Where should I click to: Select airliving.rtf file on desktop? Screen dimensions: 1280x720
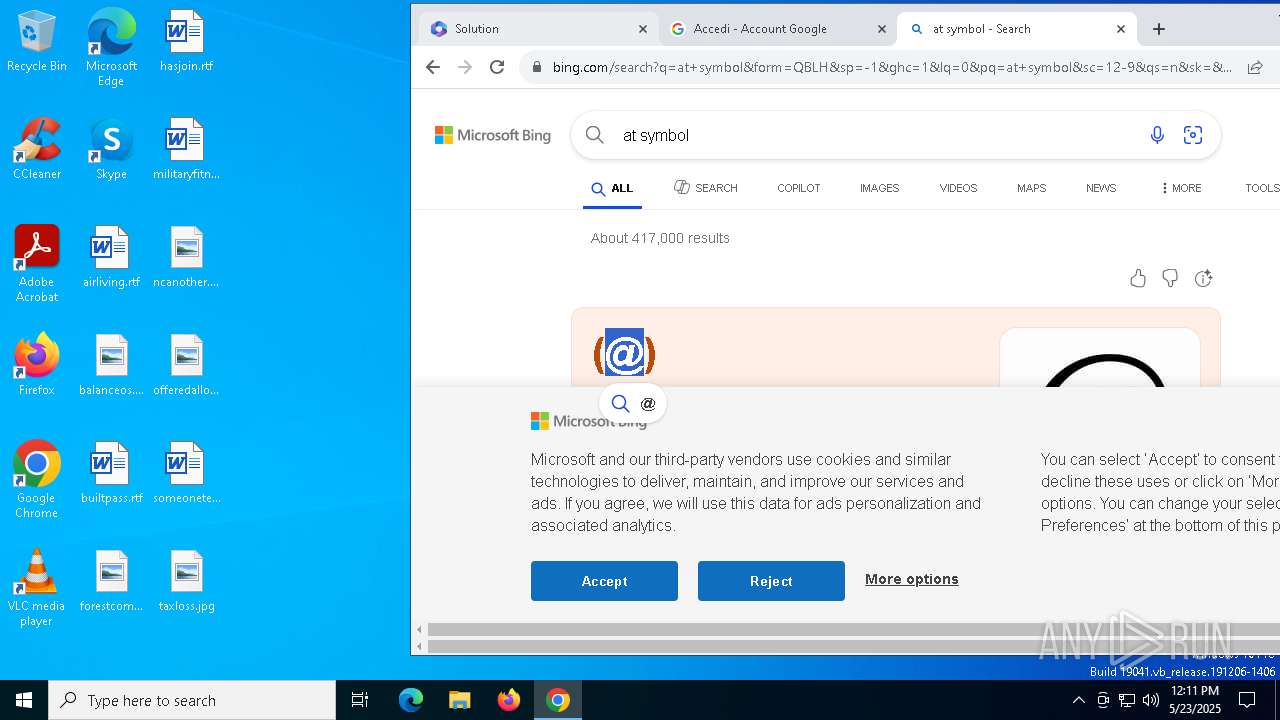[x=111, y=257]
